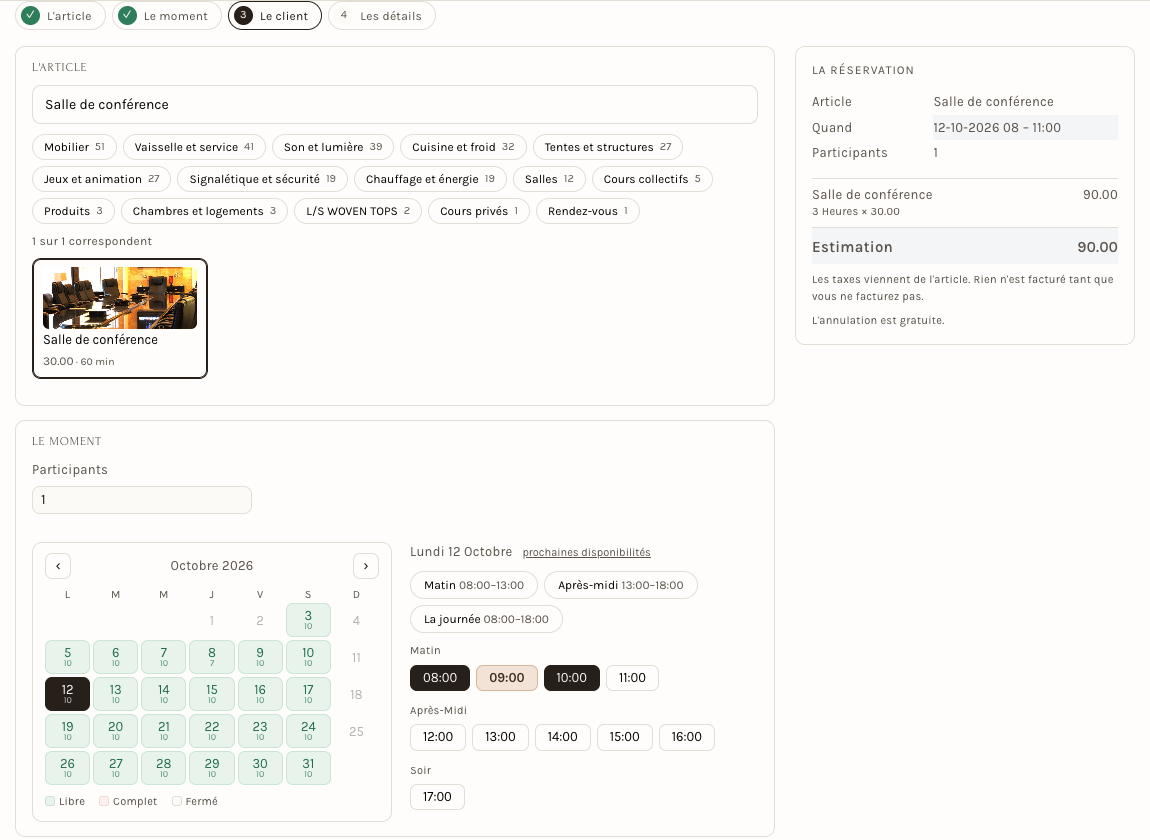The width and height of the screenshot is (1150, 840).
Task: Choose the Après-midi 13:00–18:00 preset
Action: coord(620,585)
